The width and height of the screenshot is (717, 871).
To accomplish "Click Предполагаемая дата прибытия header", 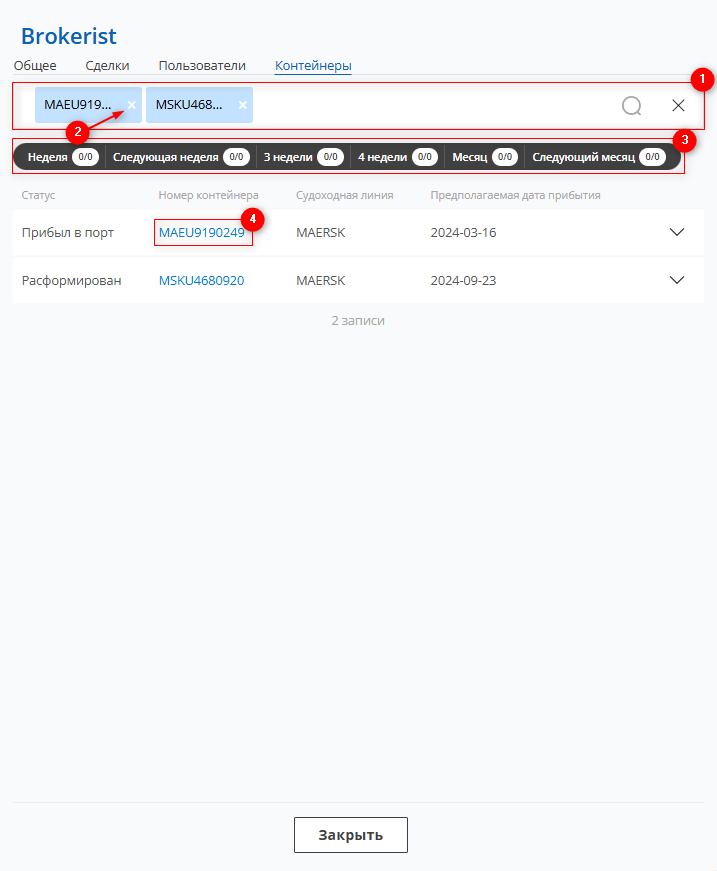I will coord(515,196).
